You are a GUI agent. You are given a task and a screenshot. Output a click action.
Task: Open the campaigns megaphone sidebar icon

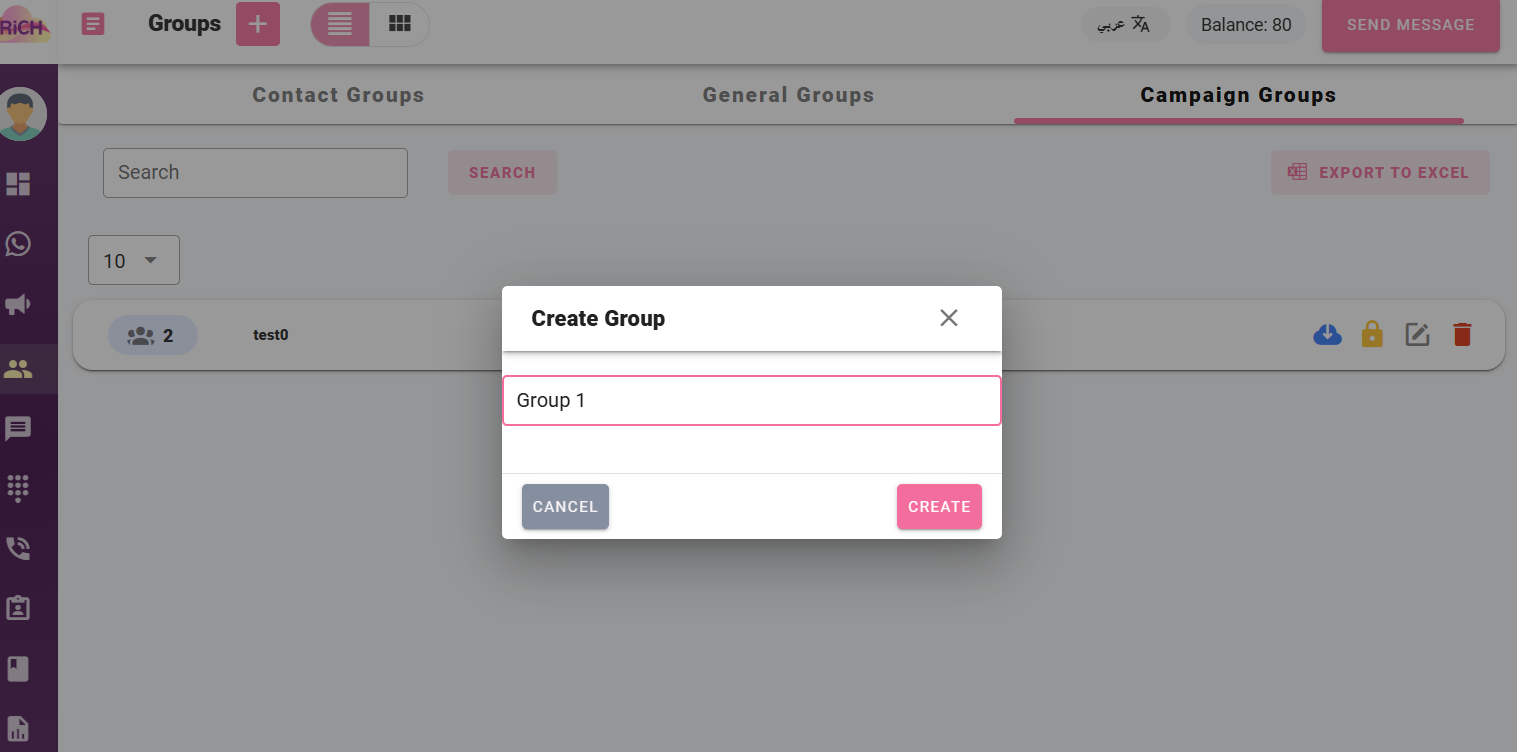click(18, 305)
